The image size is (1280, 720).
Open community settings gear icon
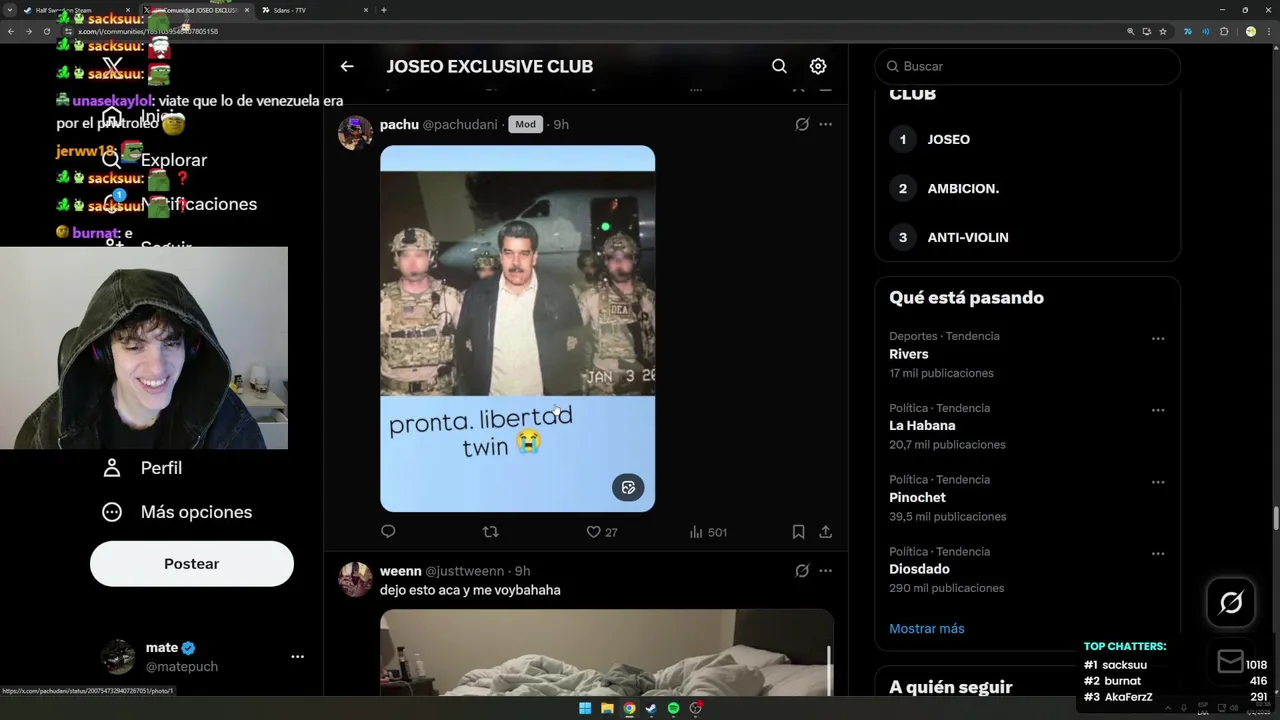pos(818,66)
